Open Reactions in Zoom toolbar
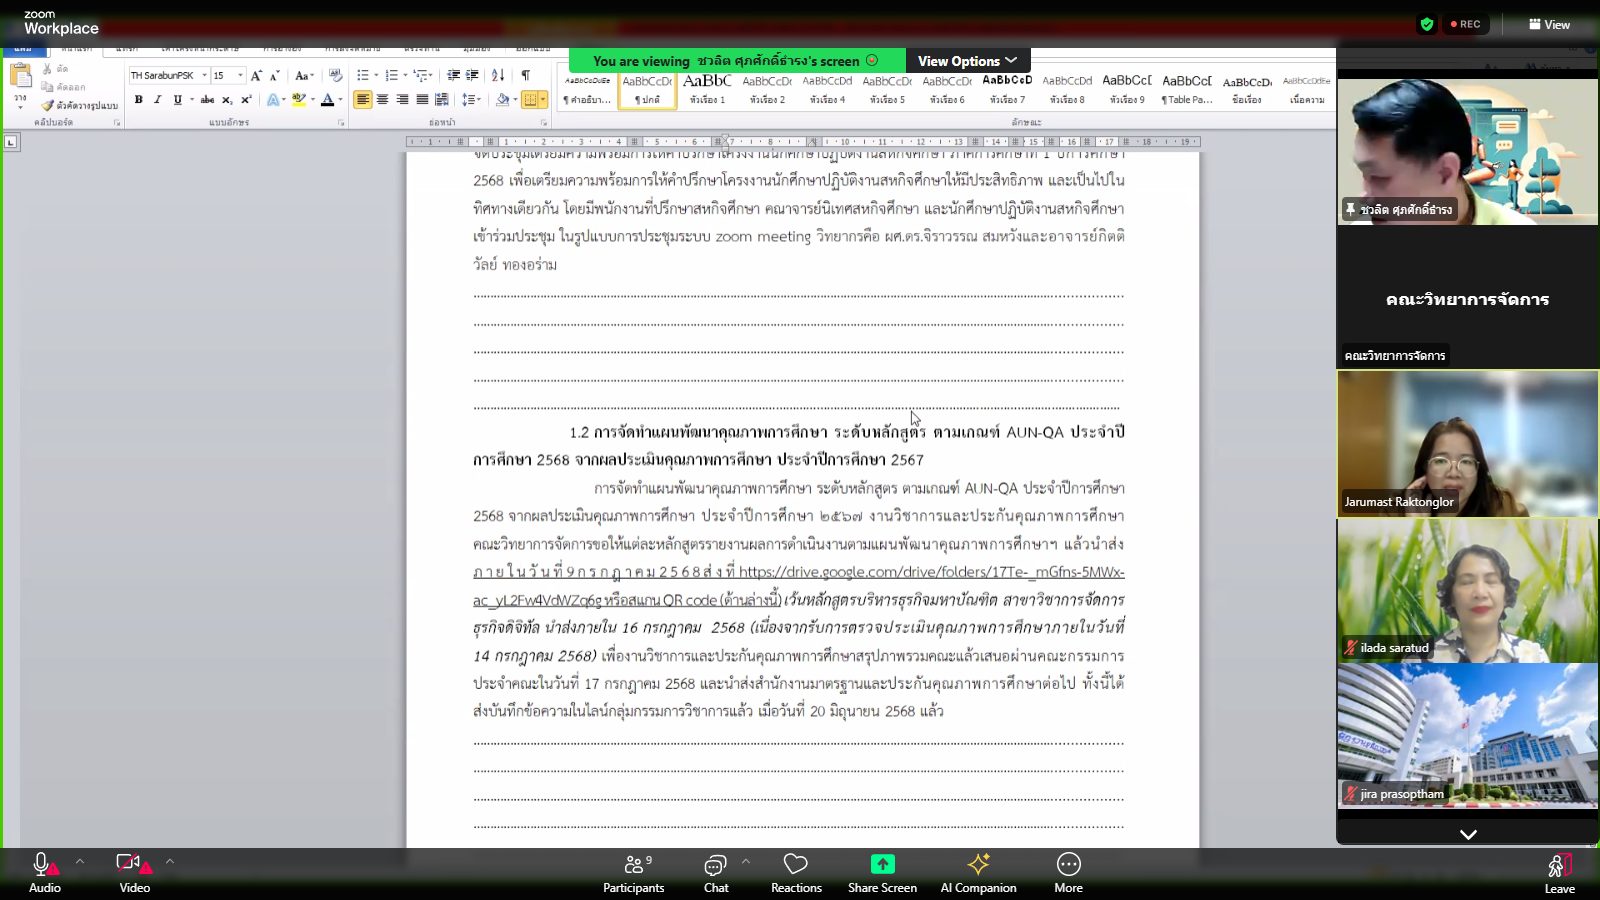This screenshot has width=1600, height=900. point(796,873)
